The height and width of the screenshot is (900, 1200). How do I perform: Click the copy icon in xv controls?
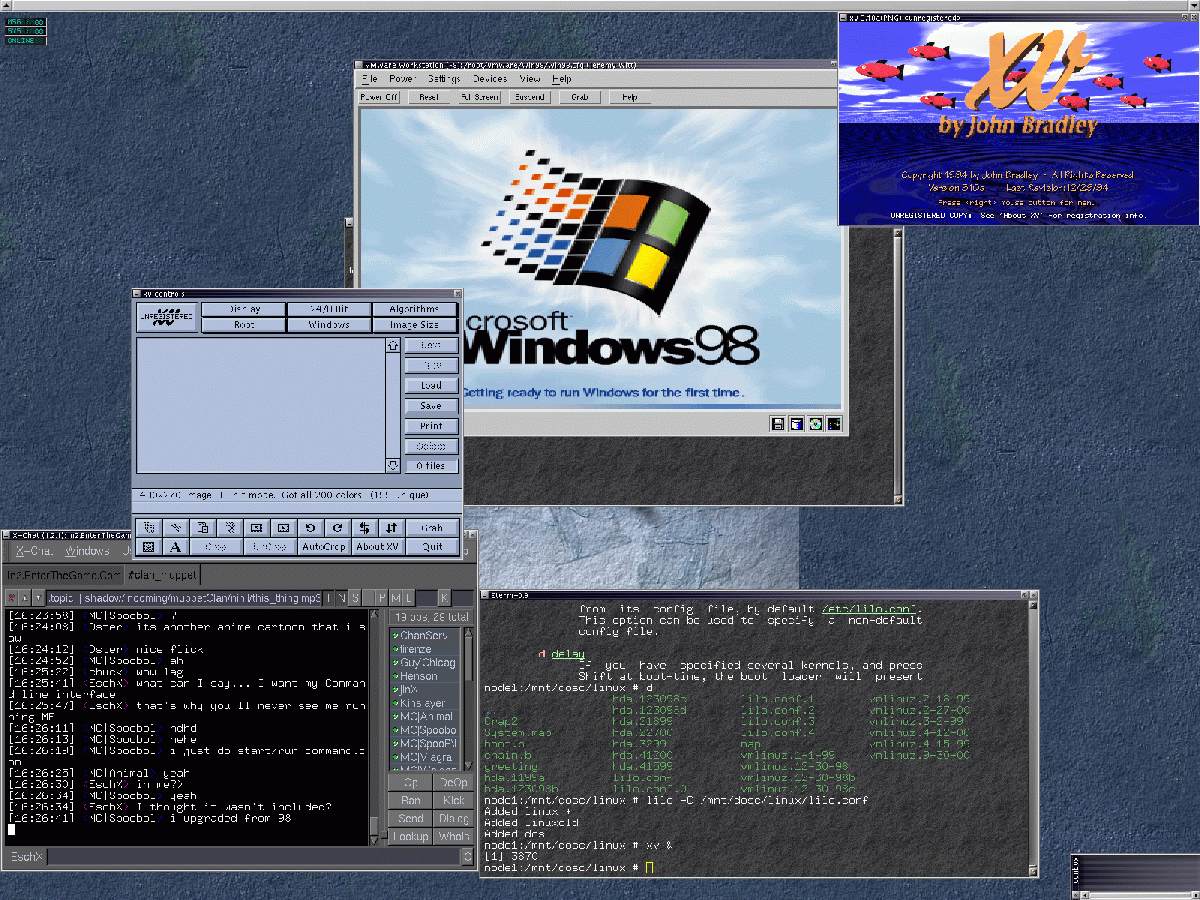(148, 527)
